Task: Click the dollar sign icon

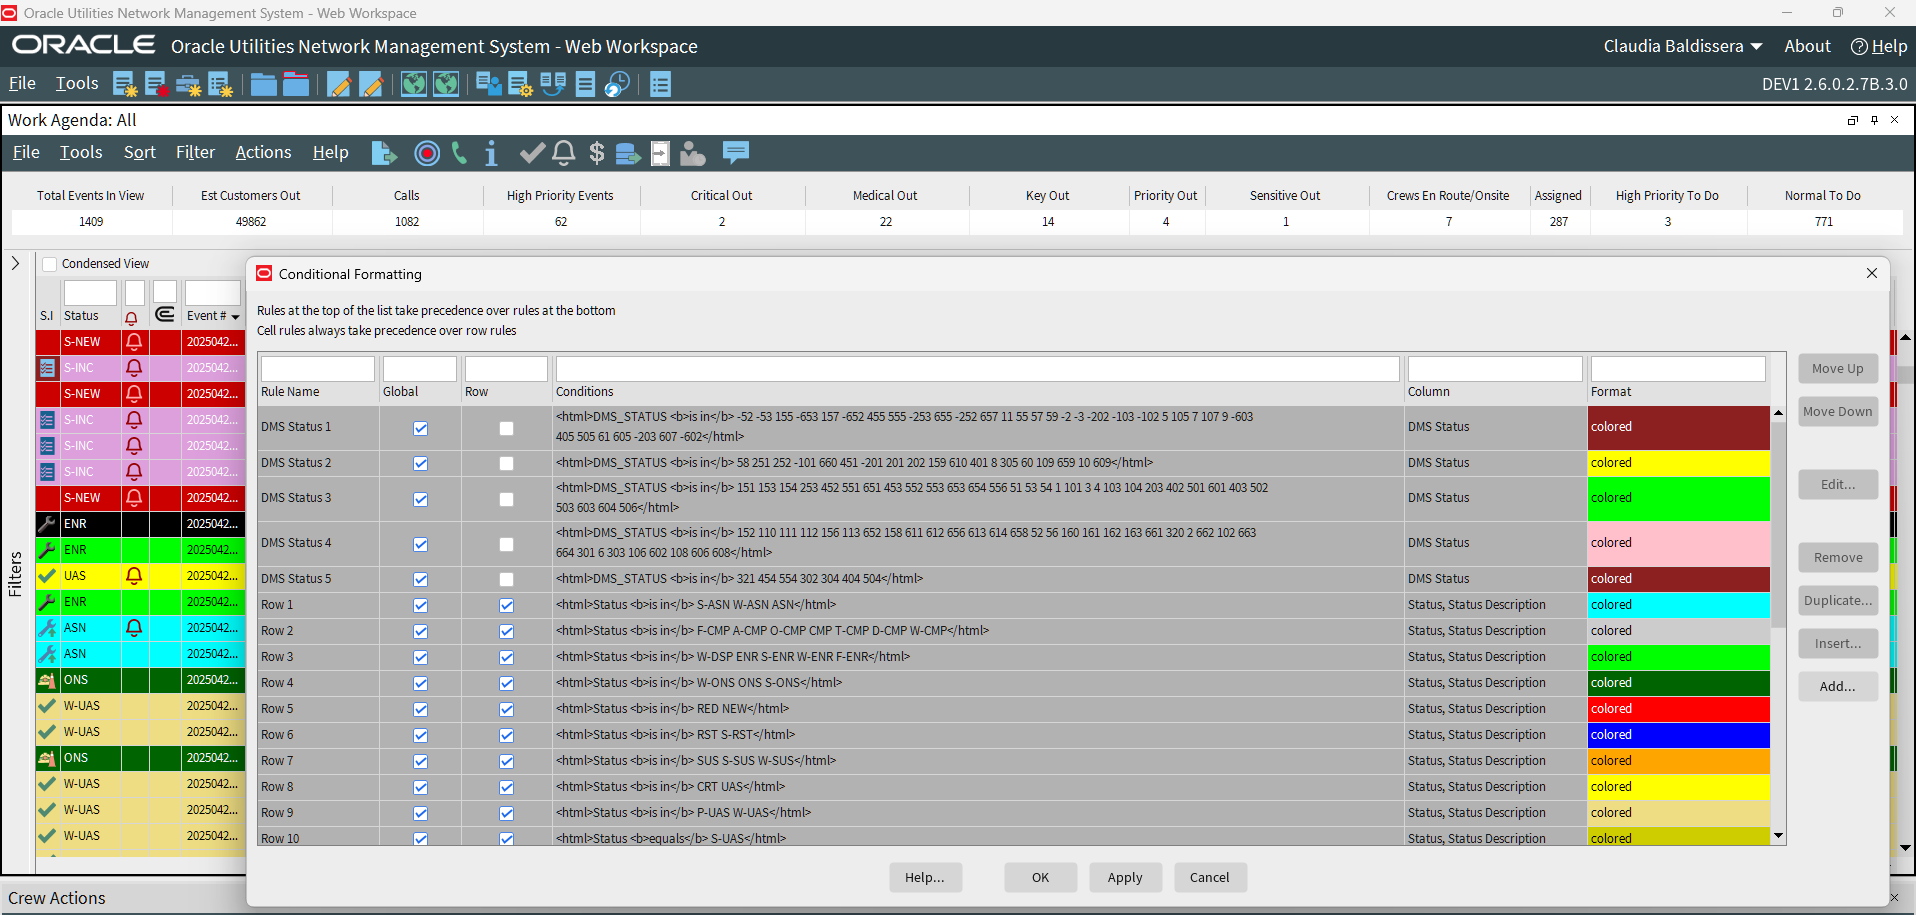Action: [x=597, y=153]
